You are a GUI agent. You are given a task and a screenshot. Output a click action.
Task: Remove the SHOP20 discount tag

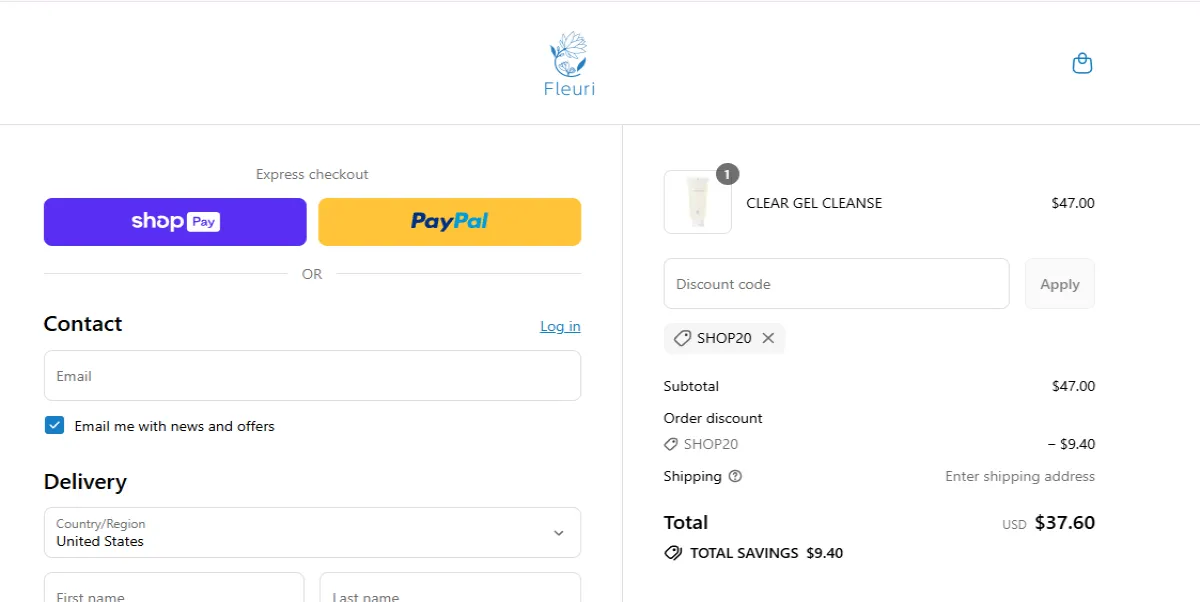[768, 338]
